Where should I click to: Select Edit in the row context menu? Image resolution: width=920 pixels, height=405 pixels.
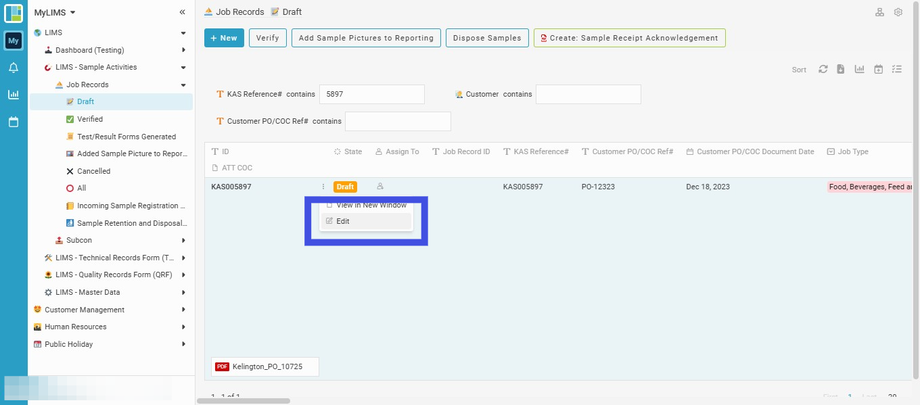366,221
